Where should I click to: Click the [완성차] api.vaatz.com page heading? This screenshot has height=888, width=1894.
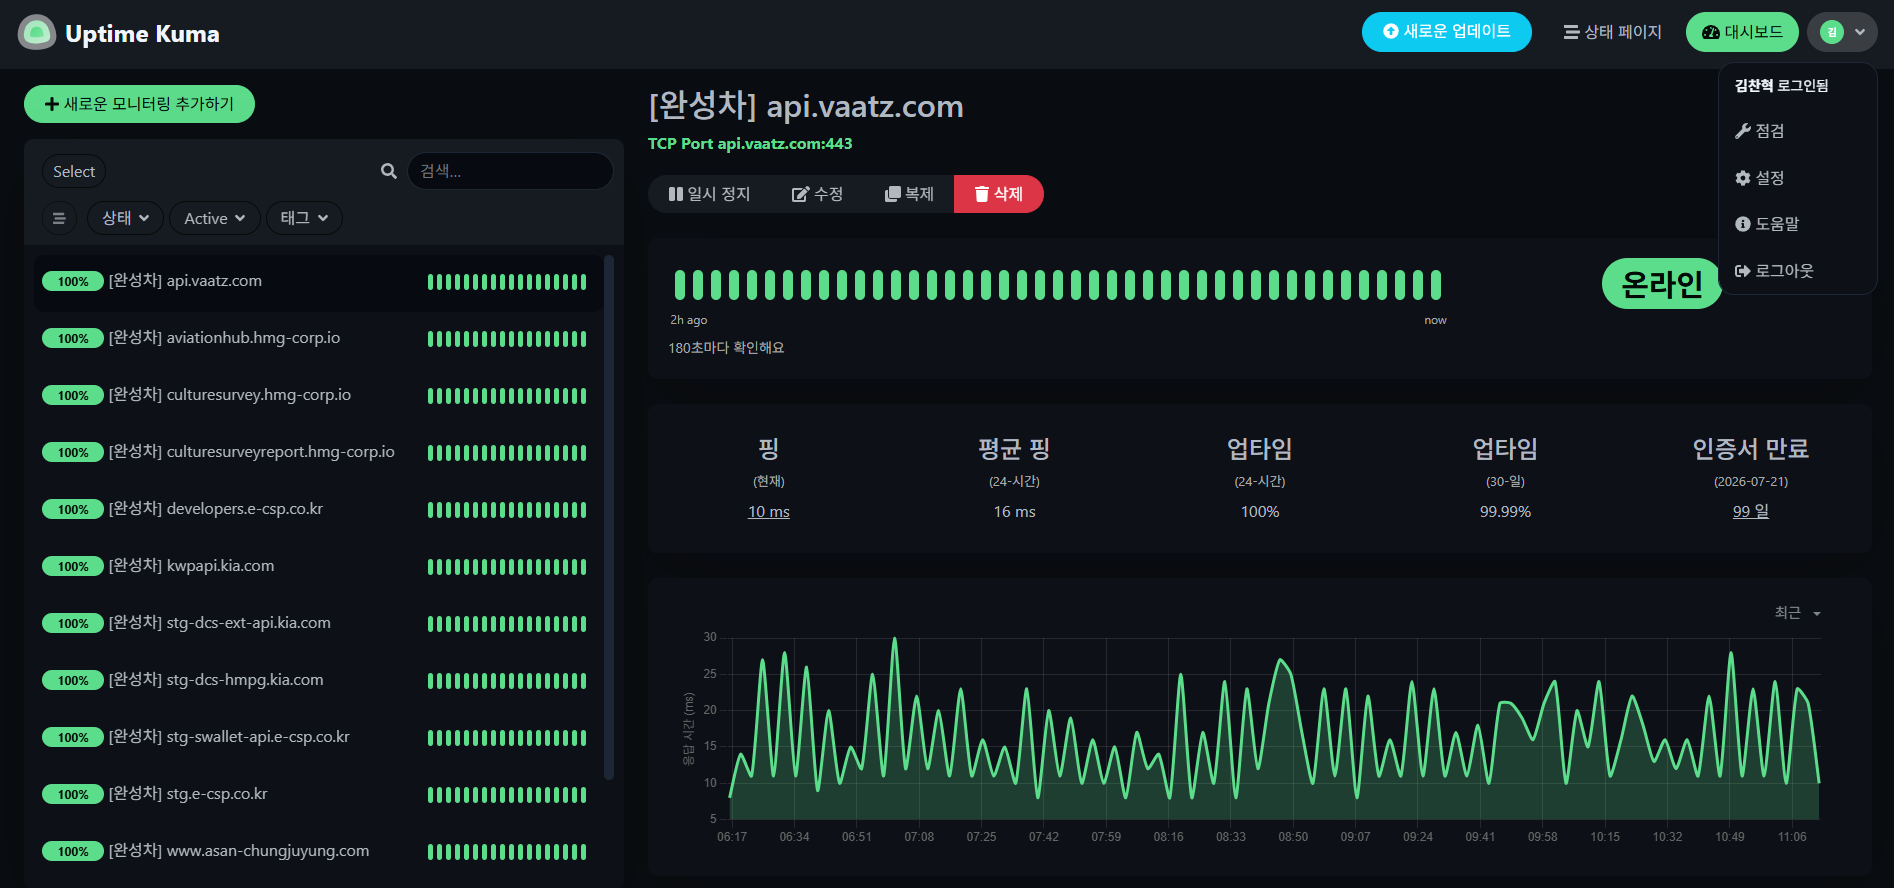(806, 106)
